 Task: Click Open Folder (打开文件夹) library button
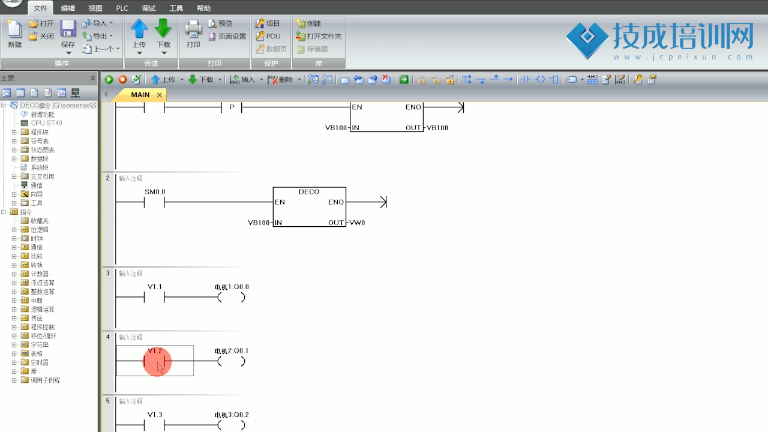coord(319,36)
